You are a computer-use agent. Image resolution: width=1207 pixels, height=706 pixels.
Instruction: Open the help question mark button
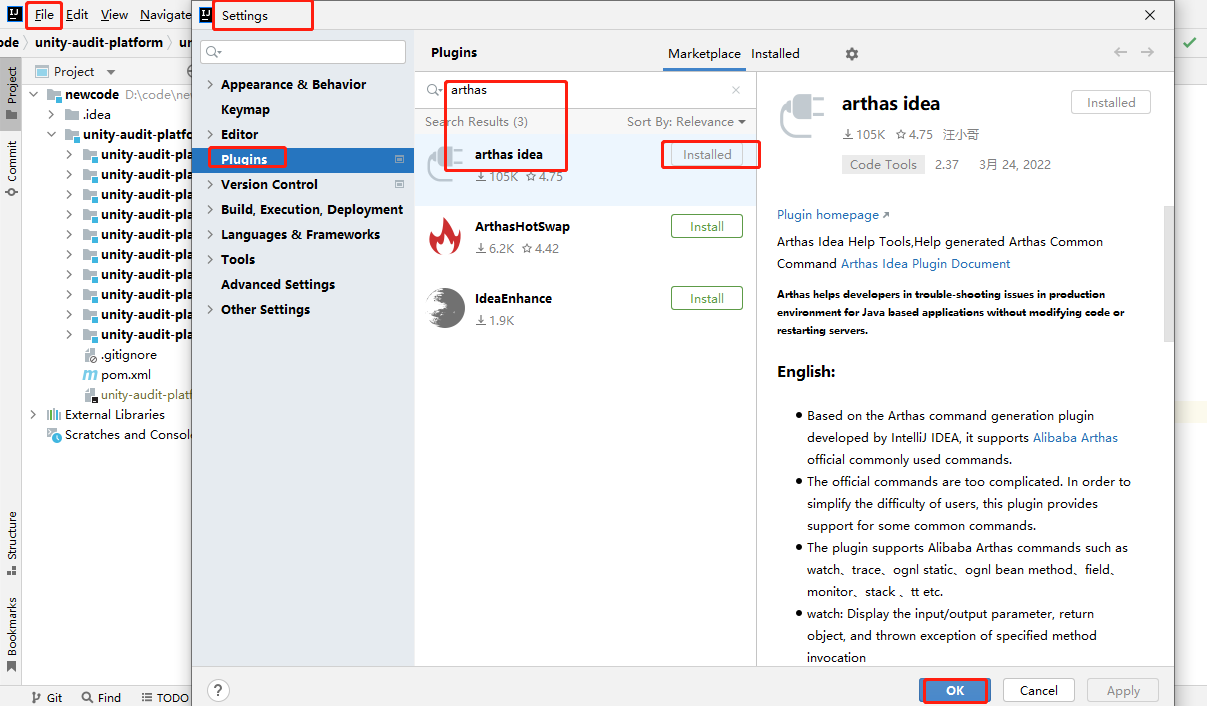pos(219,690)
